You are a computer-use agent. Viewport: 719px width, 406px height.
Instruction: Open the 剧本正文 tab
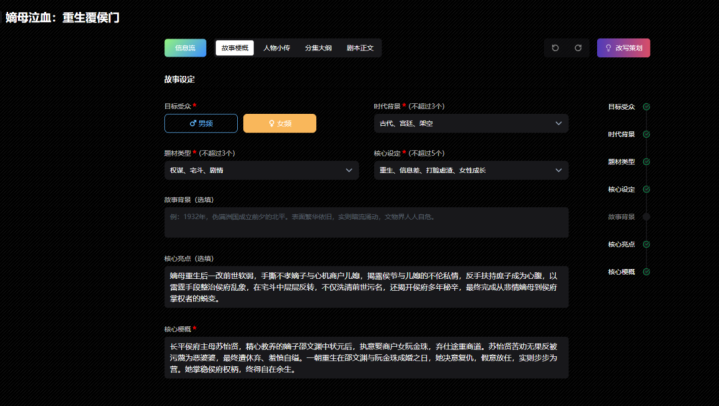360,48
